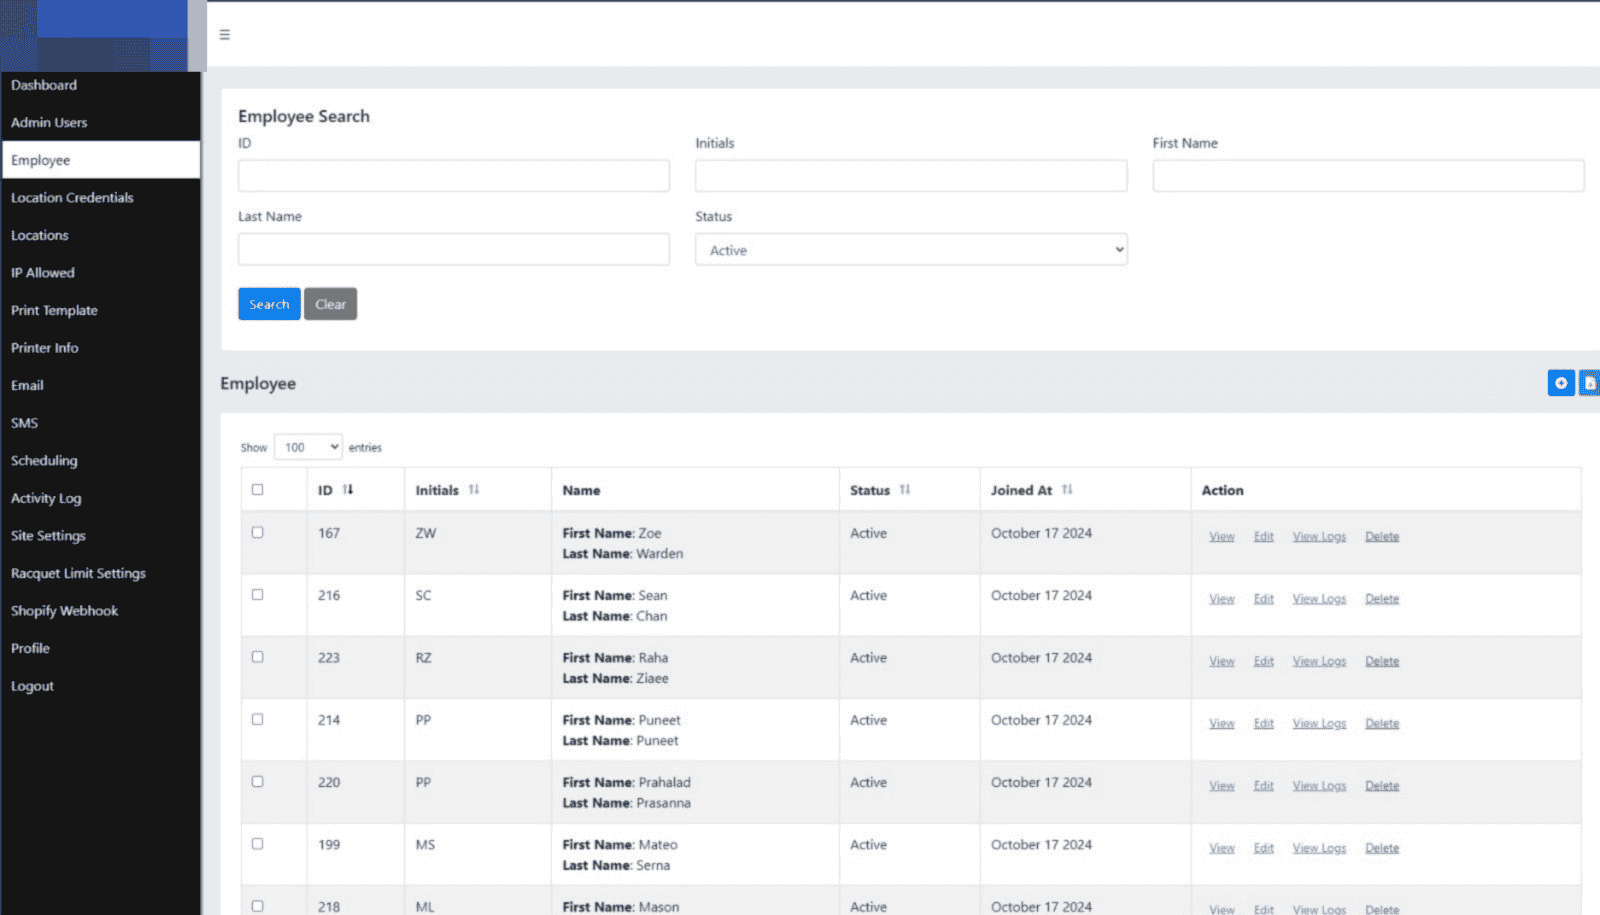The image size is (1600, 915).
Task: Check the select-all checkbox in table header
Action: [x=258, y=489]
